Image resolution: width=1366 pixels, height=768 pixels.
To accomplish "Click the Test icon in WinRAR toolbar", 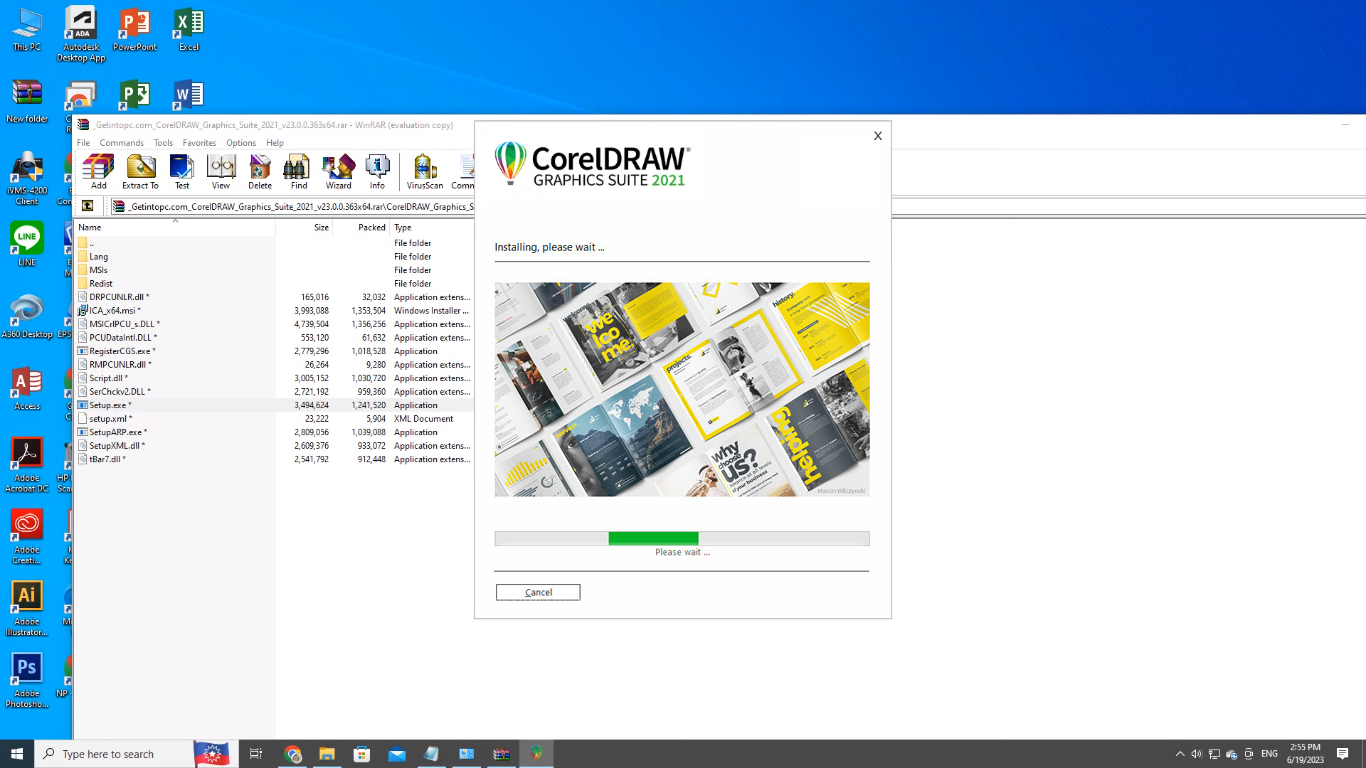I will [182, 171].
